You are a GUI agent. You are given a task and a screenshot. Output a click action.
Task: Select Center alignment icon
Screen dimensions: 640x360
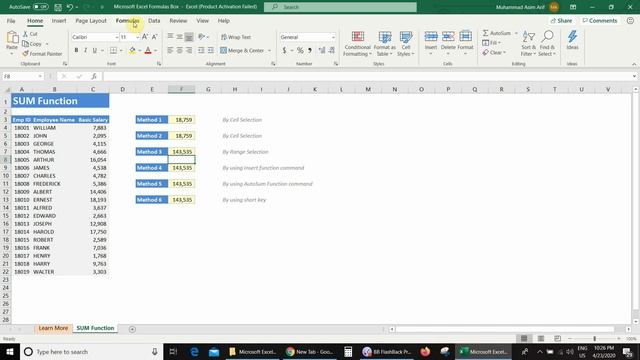180,50
